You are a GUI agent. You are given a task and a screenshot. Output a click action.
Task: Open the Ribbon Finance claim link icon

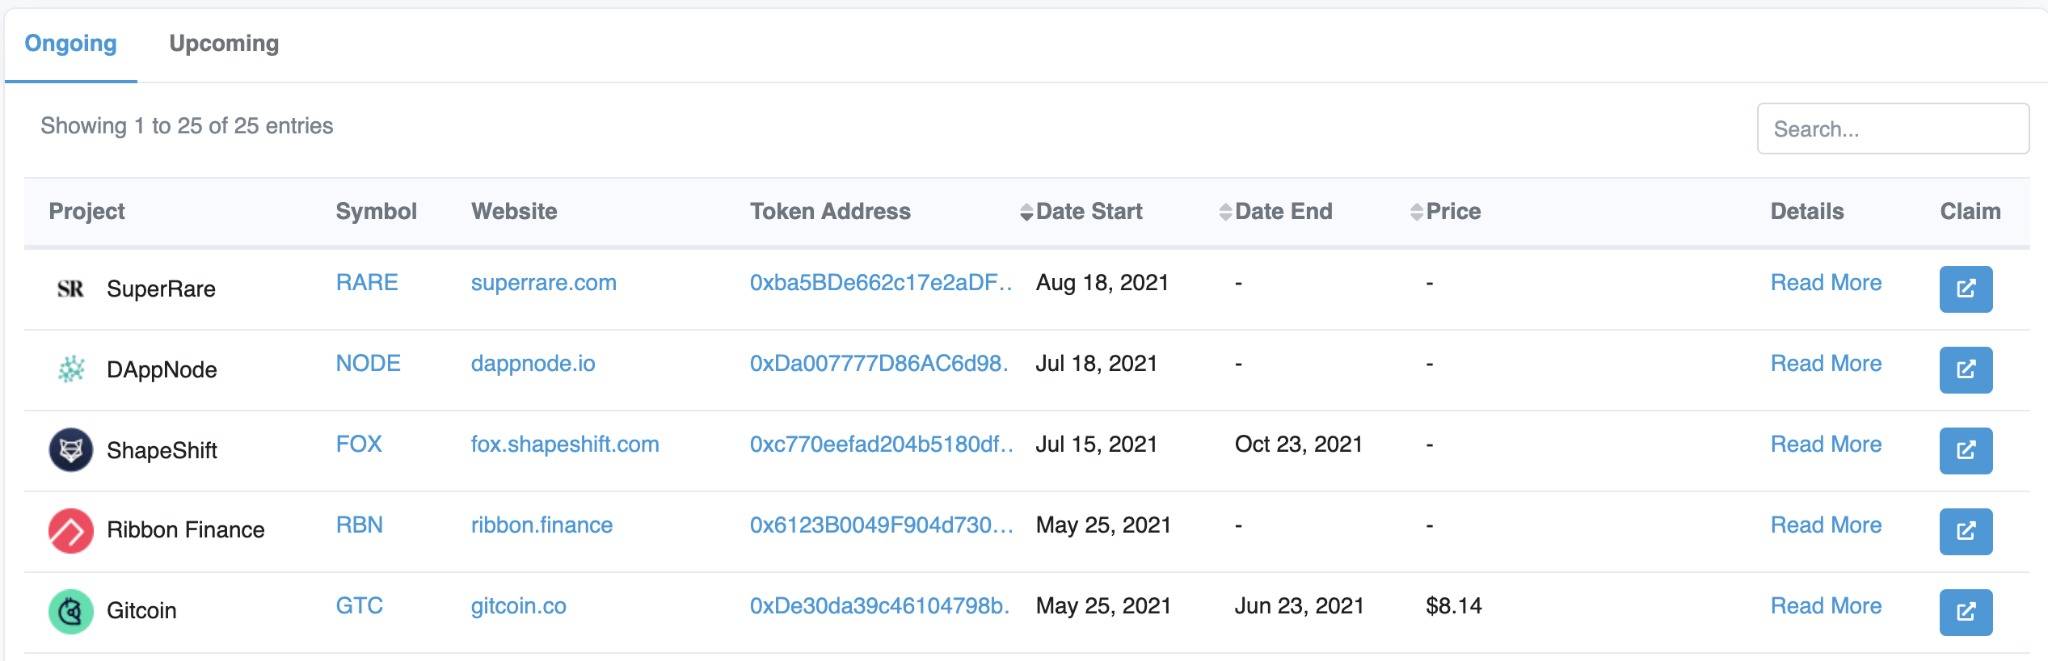[1965, 531]
